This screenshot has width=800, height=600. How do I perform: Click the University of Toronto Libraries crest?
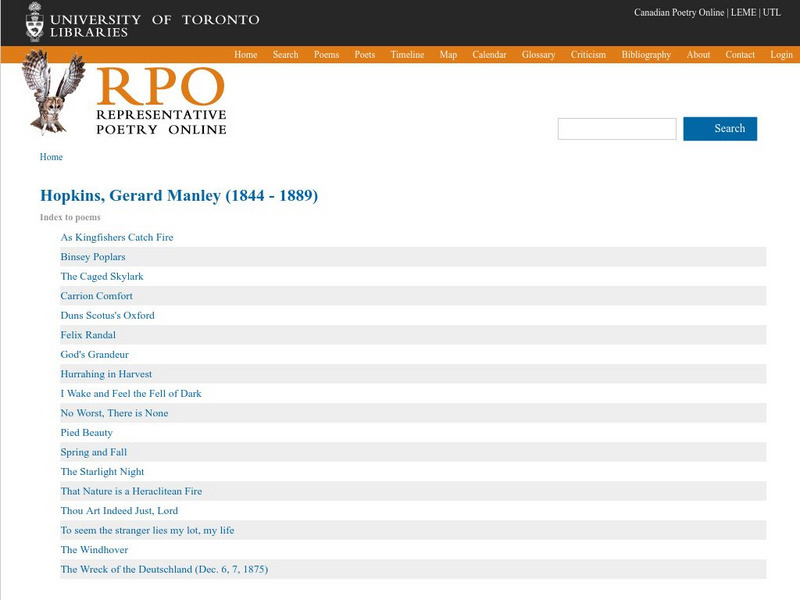(35, 21)
